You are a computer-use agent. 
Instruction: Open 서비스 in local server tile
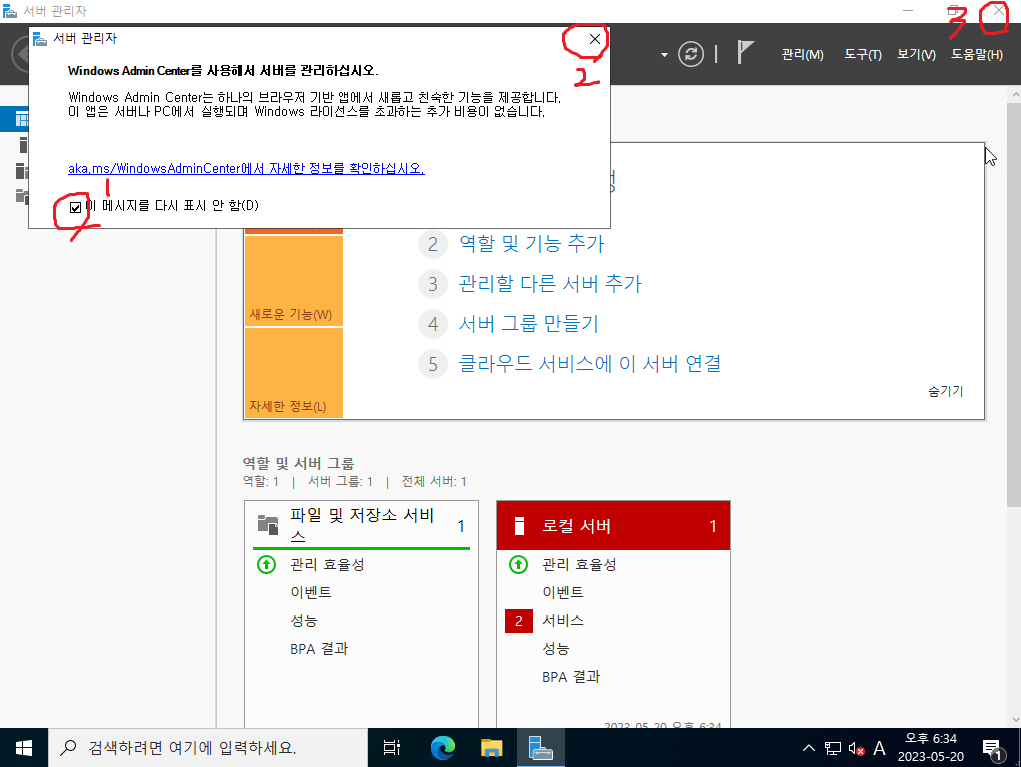point(563,621)
